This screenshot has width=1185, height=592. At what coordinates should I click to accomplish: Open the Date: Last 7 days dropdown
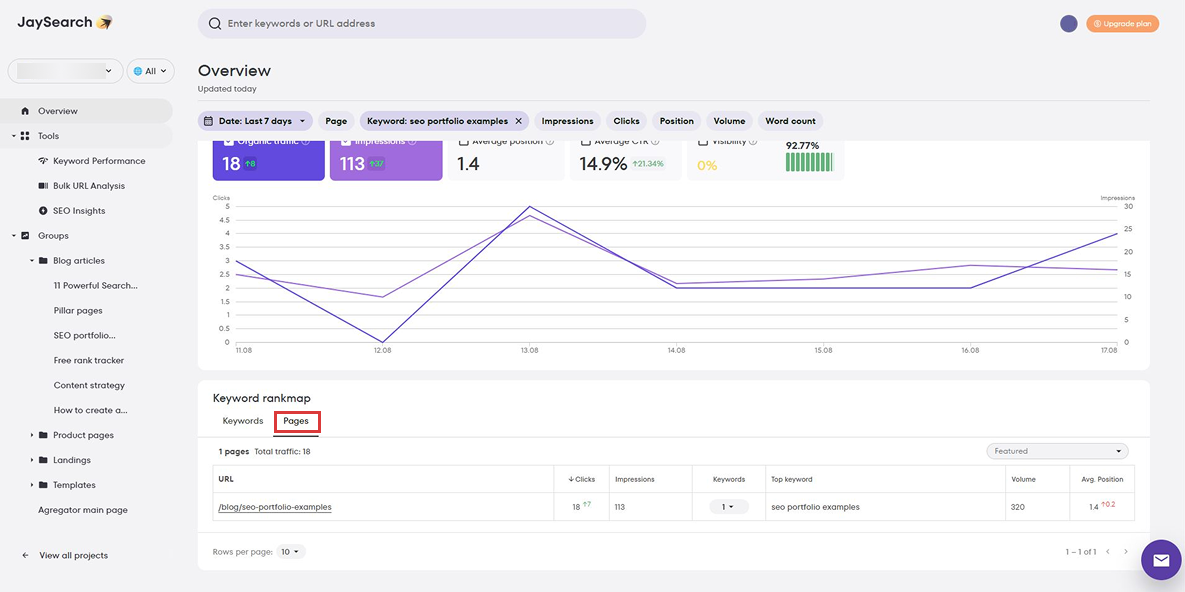255,121
